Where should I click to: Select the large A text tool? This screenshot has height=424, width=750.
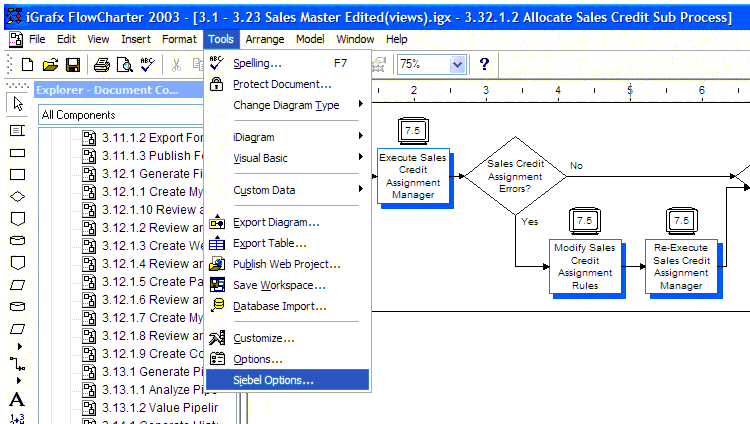point(17,399)
